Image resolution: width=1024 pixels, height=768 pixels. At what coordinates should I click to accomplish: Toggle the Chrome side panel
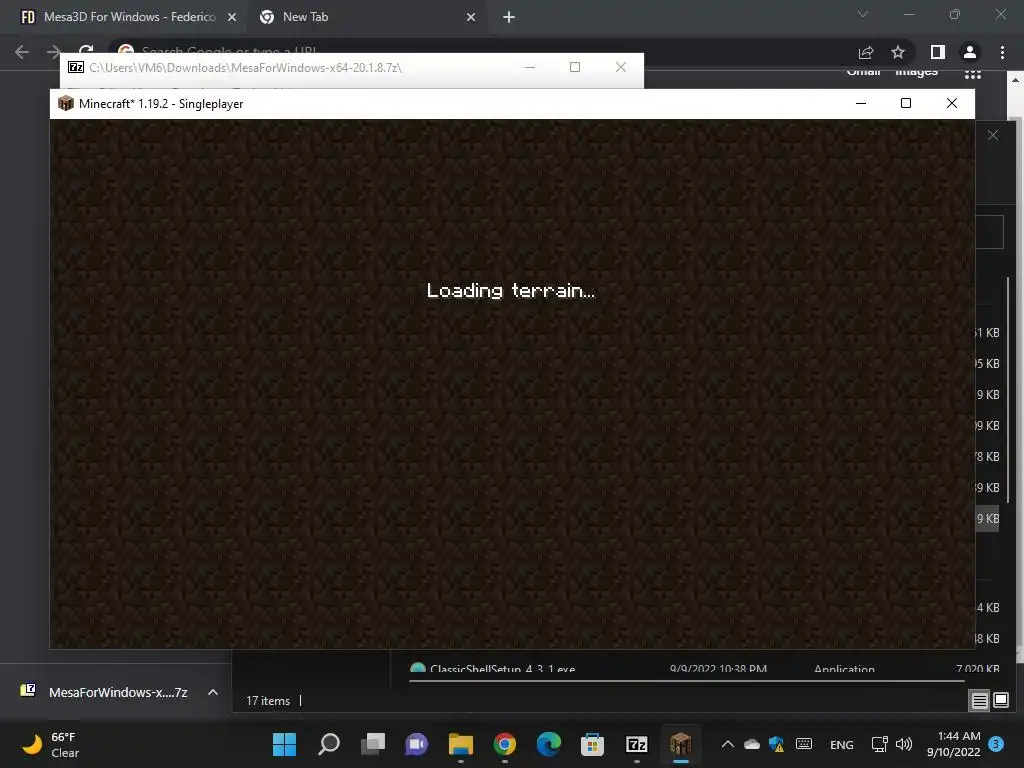[x=938, y=52]
